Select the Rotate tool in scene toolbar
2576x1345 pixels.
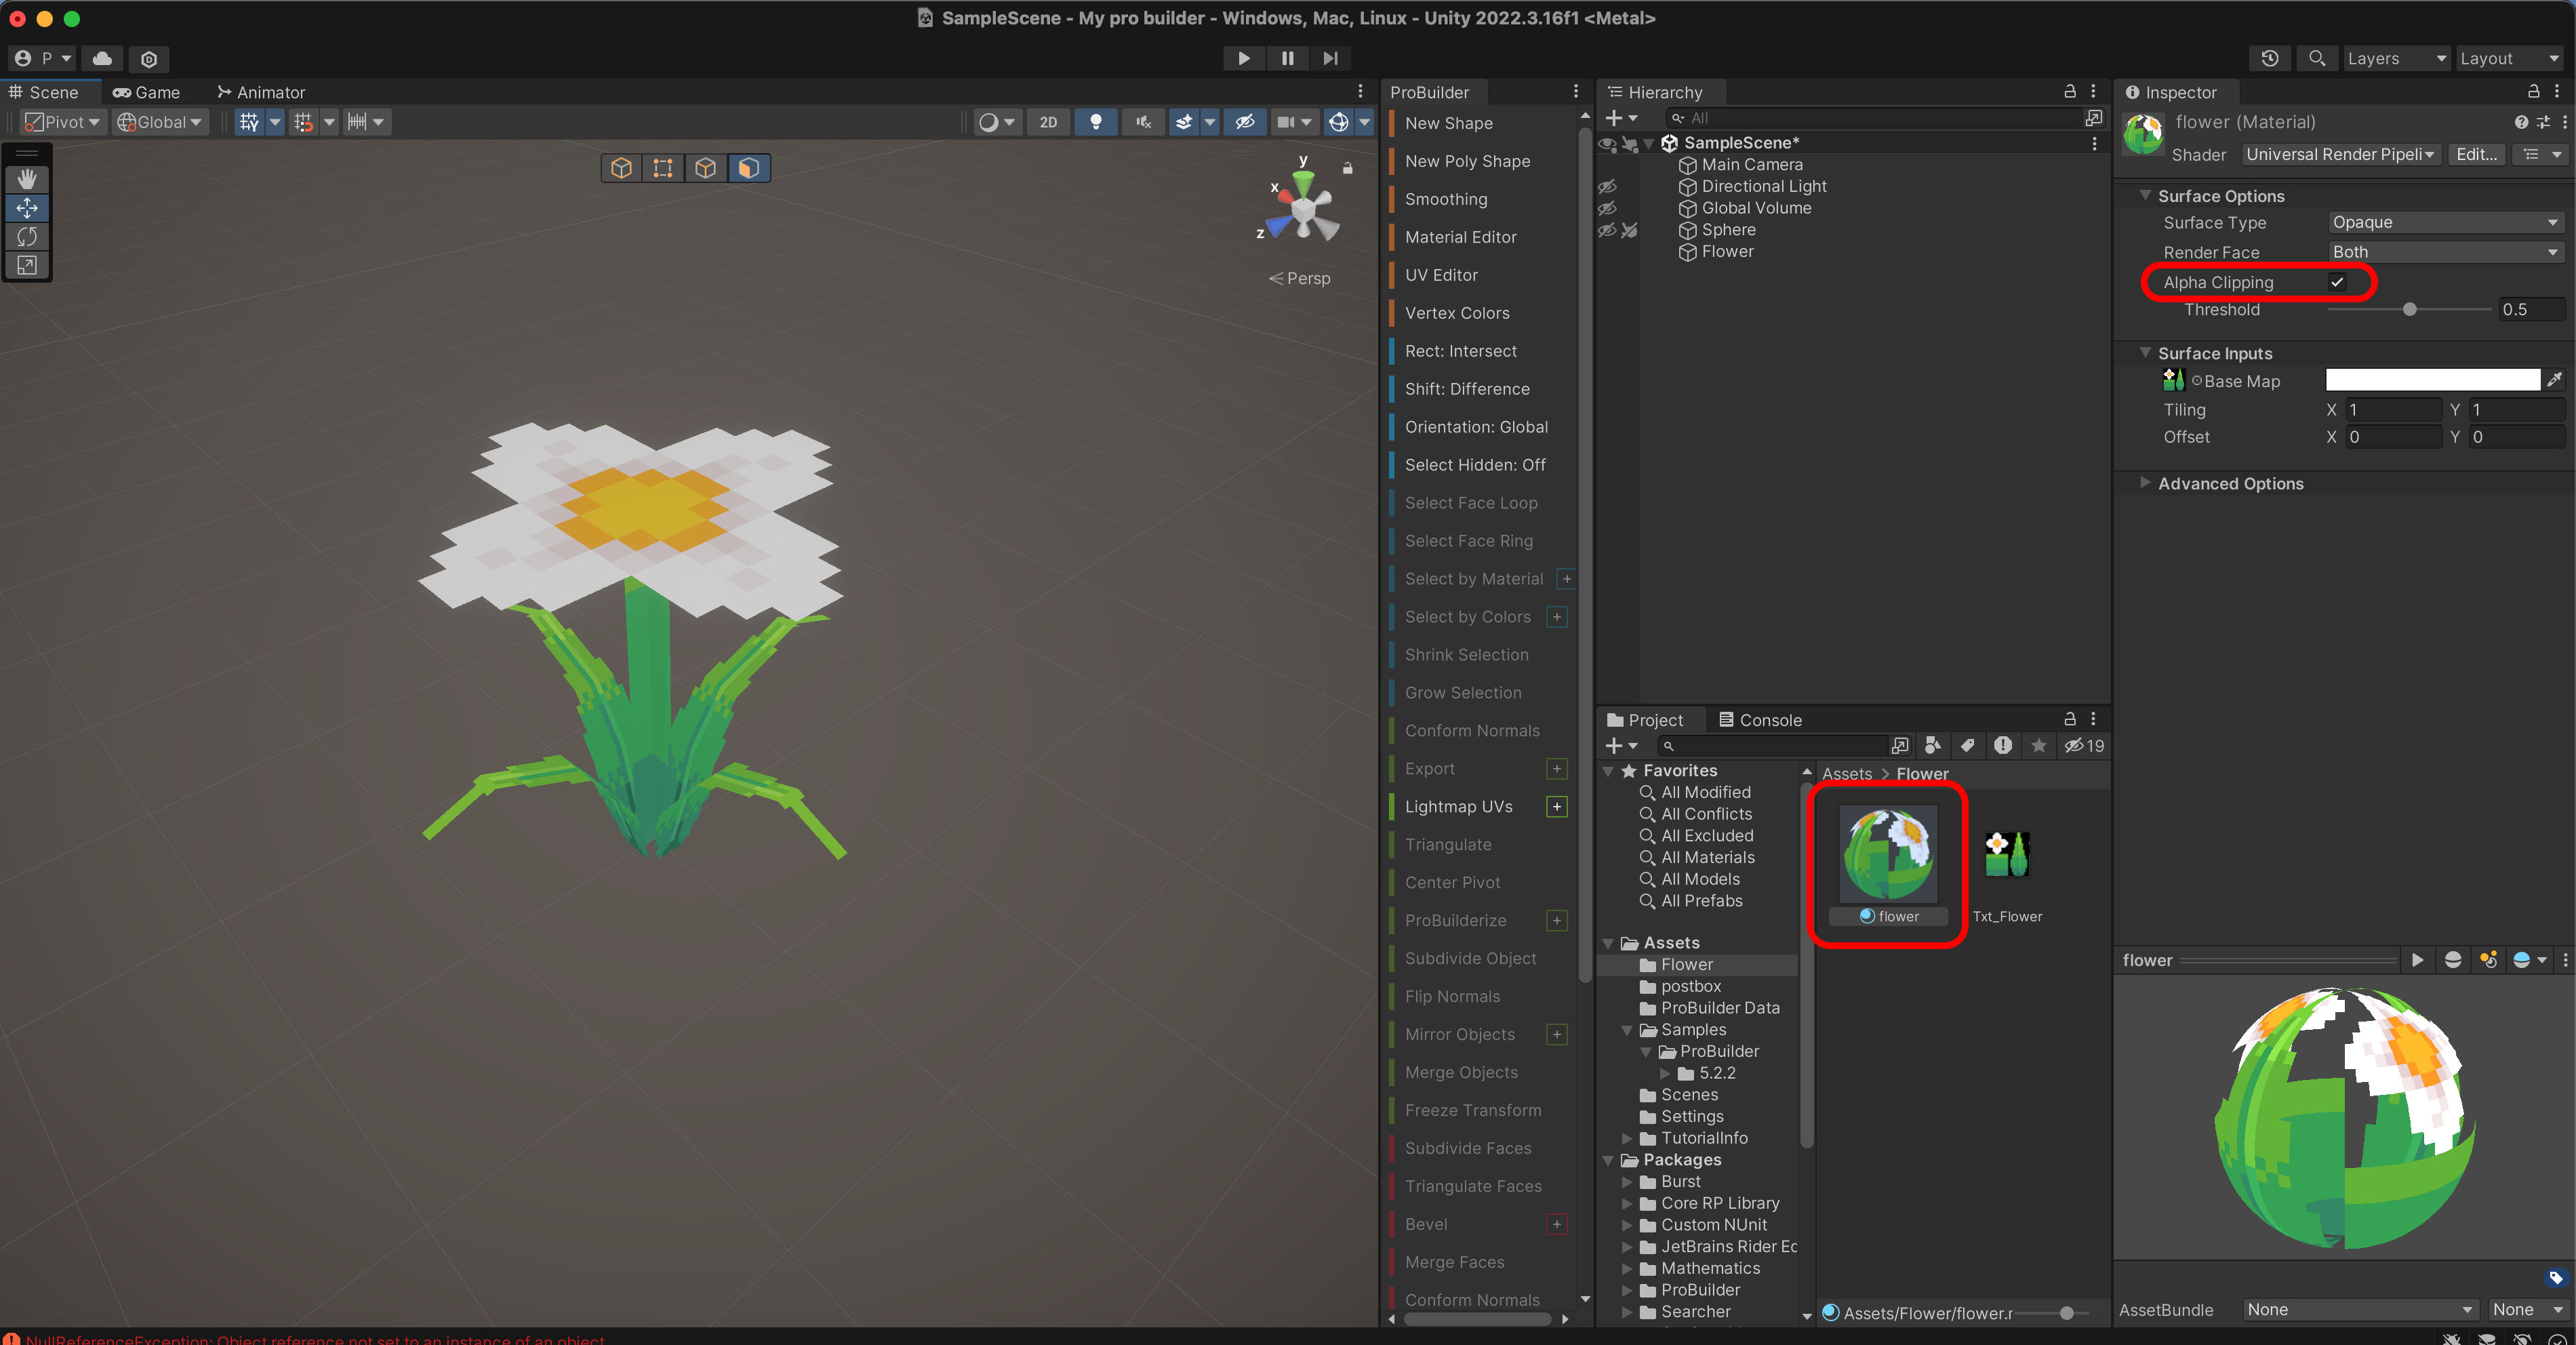pyautogui.click(x=27, y=237)
